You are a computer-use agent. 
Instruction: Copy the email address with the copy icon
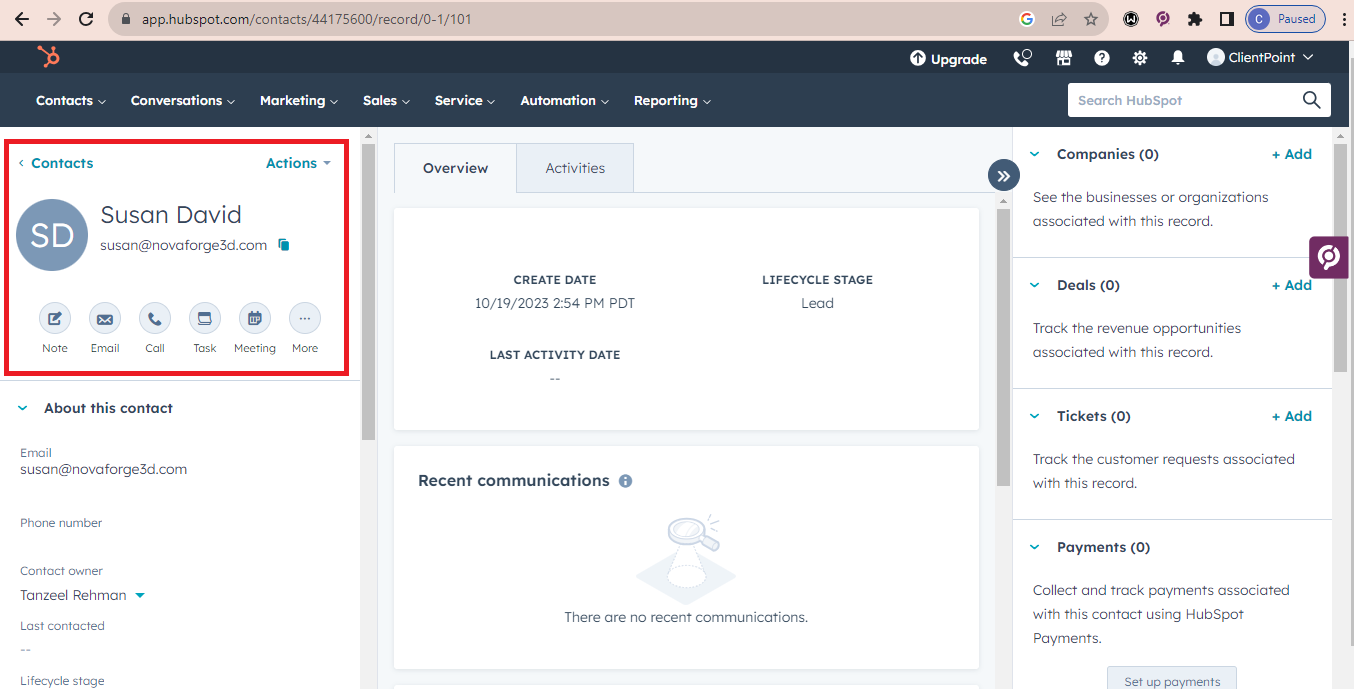pos(284,245)
